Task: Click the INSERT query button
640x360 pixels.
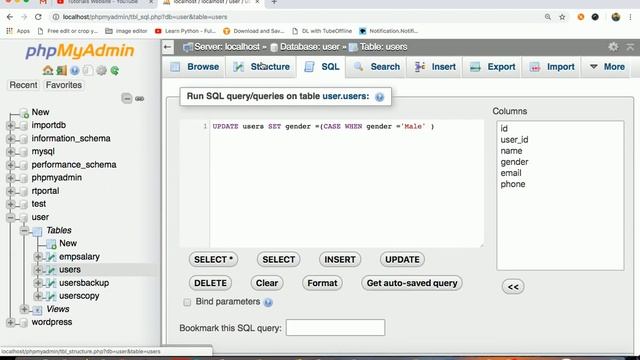Action: click(x=340, y=260)
